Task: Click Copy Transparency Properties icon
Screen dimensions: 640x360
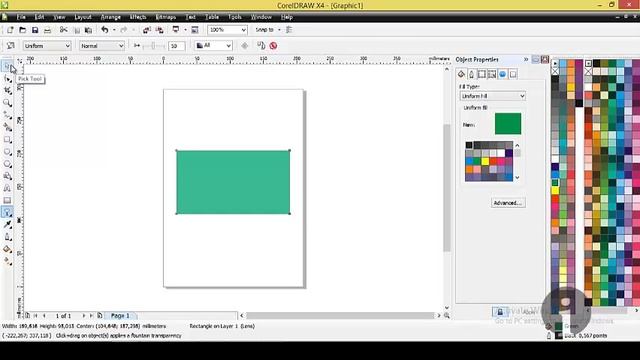Action: pos(261,46)
